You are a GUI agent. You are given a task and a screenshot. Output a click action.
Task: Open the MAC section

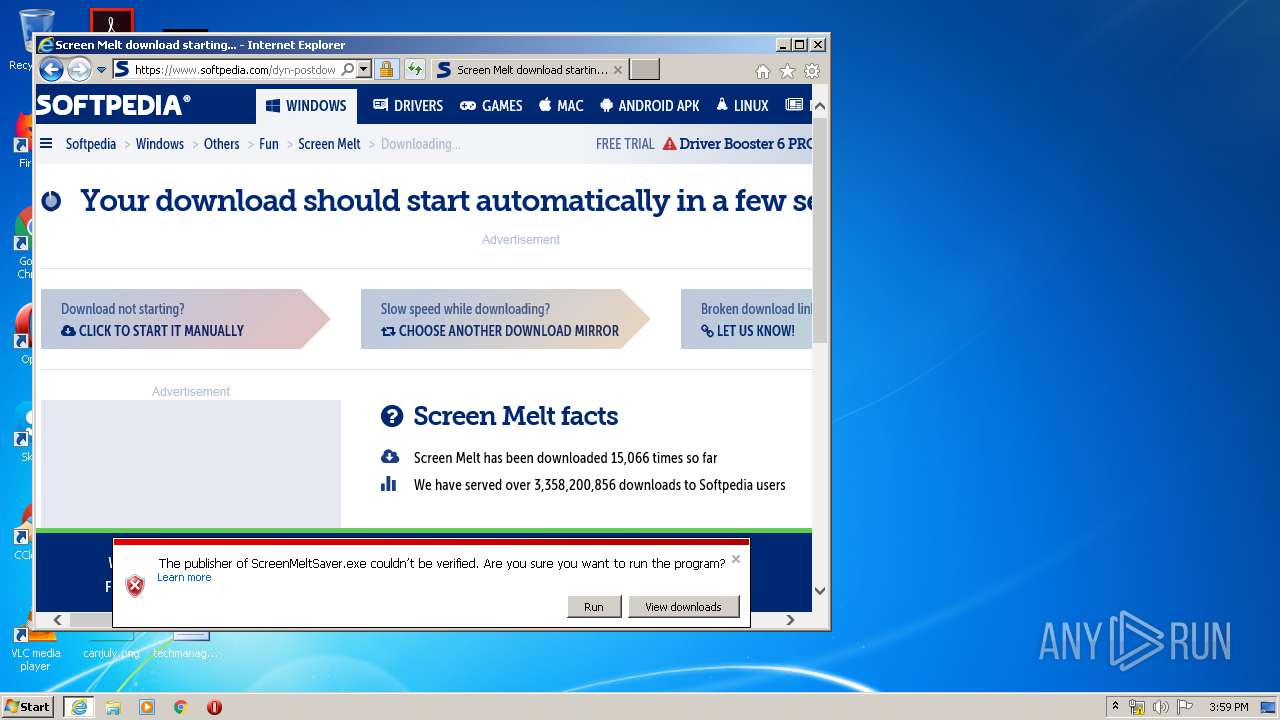[x=561, y=106]
